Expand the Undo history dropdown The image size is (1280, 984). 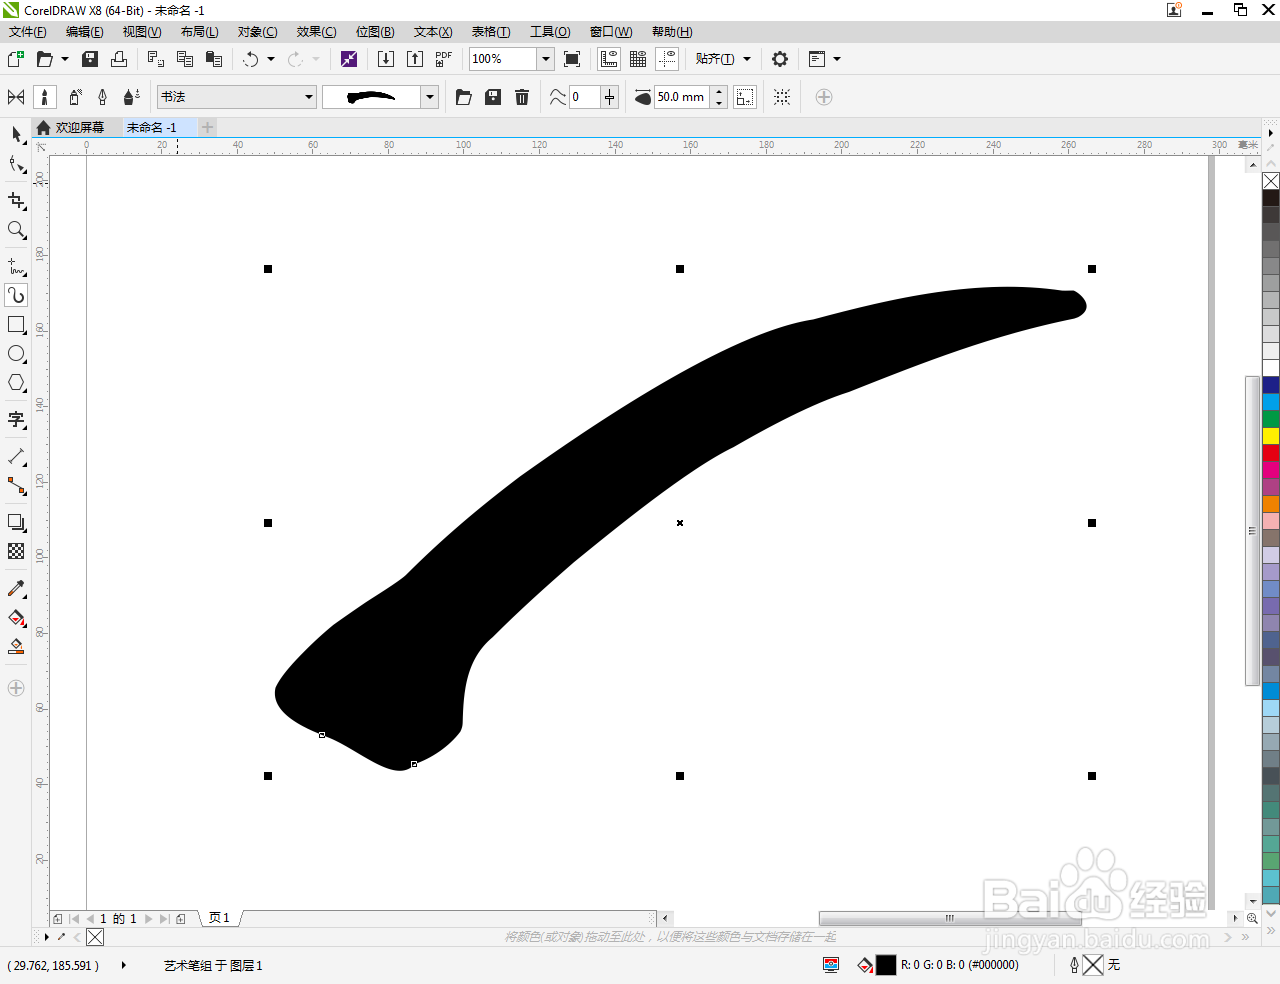[271, 59]
